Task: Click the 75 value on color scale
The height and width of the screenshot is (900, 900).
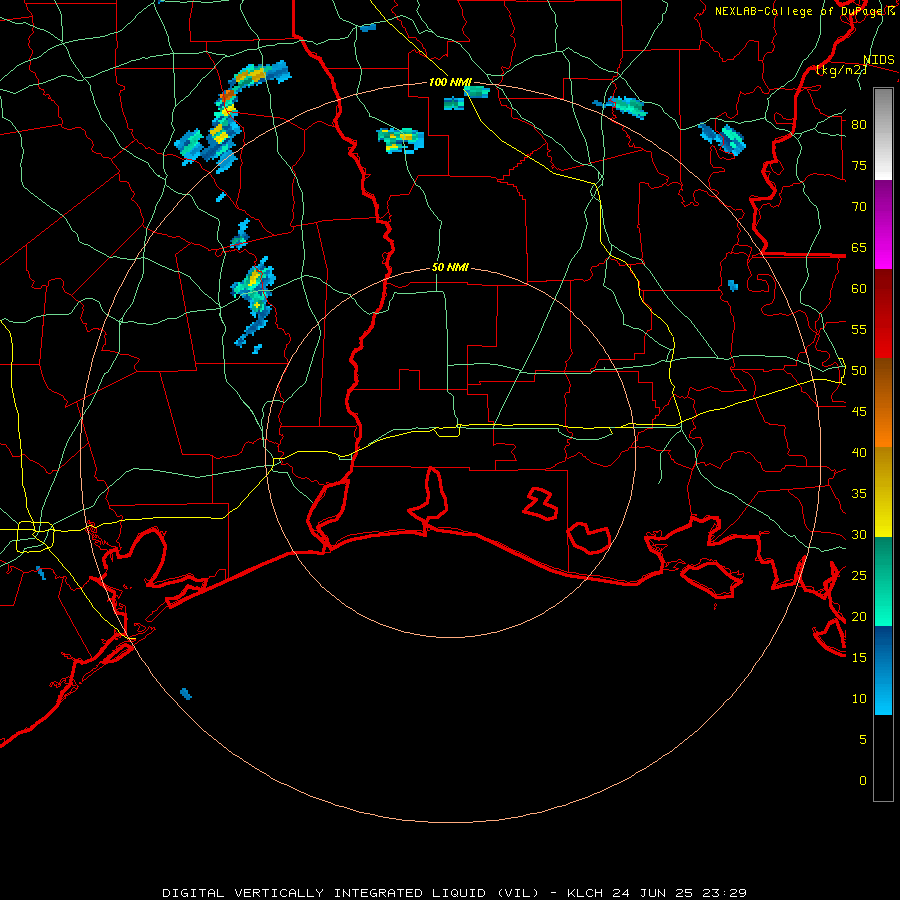Action: (x=859, y=166)
